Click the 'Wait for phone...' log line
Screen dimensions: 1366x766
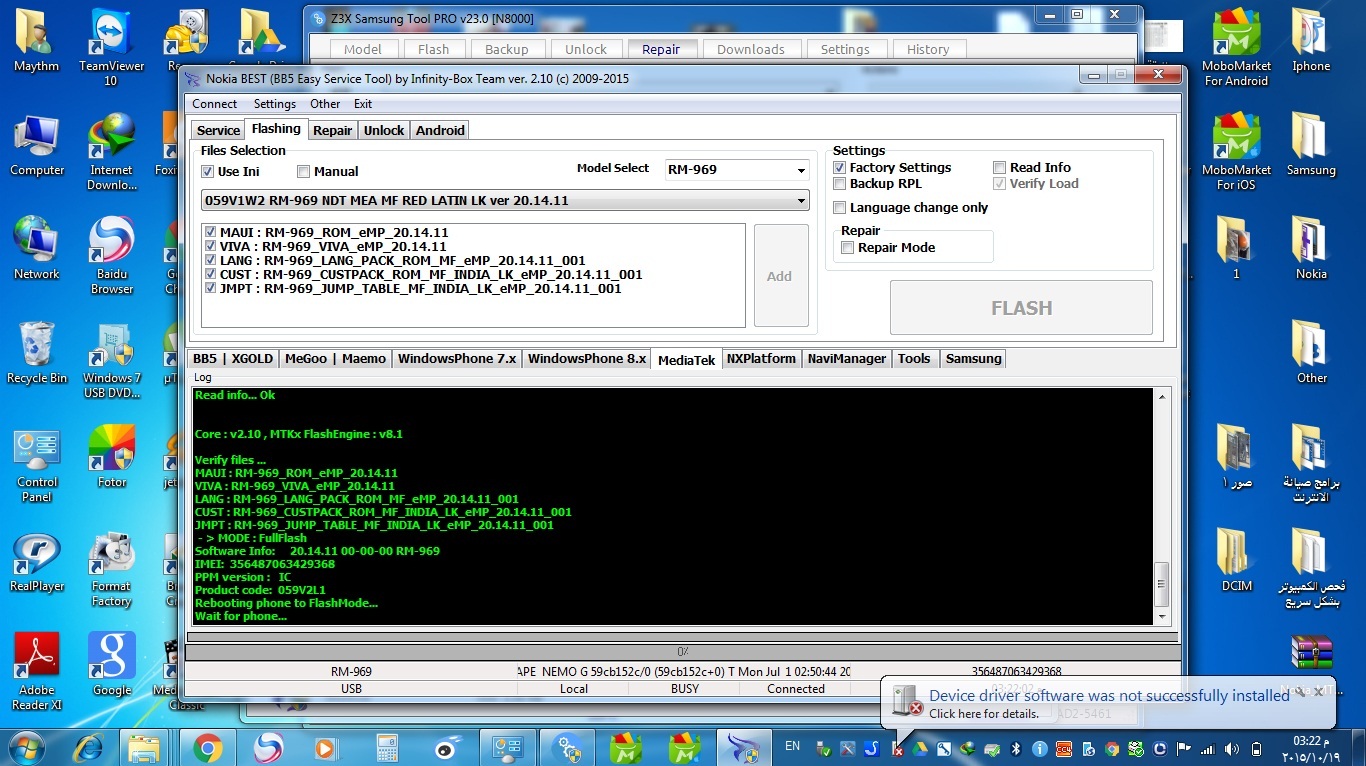(x=241, y=616)
